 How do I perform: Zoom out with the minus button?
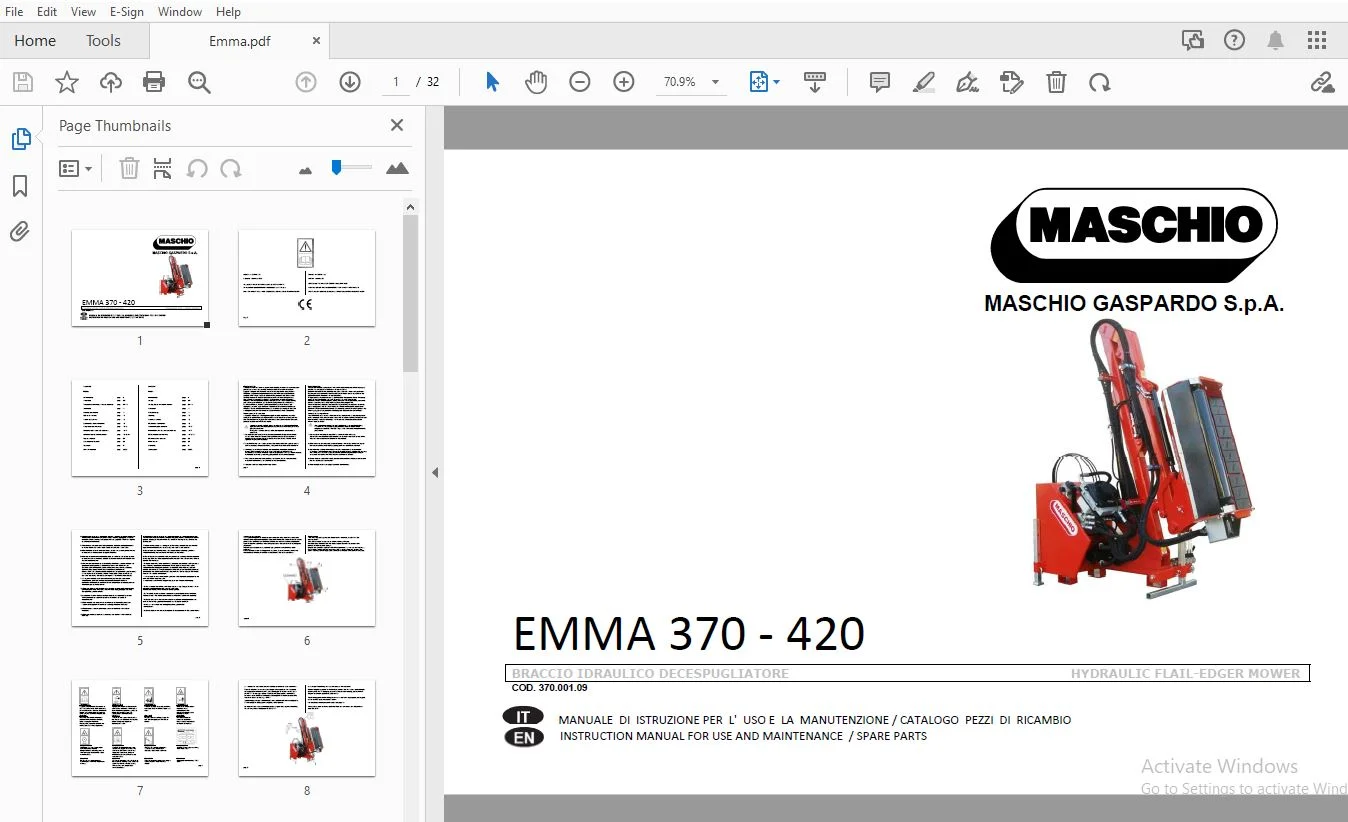click(580, 82)
